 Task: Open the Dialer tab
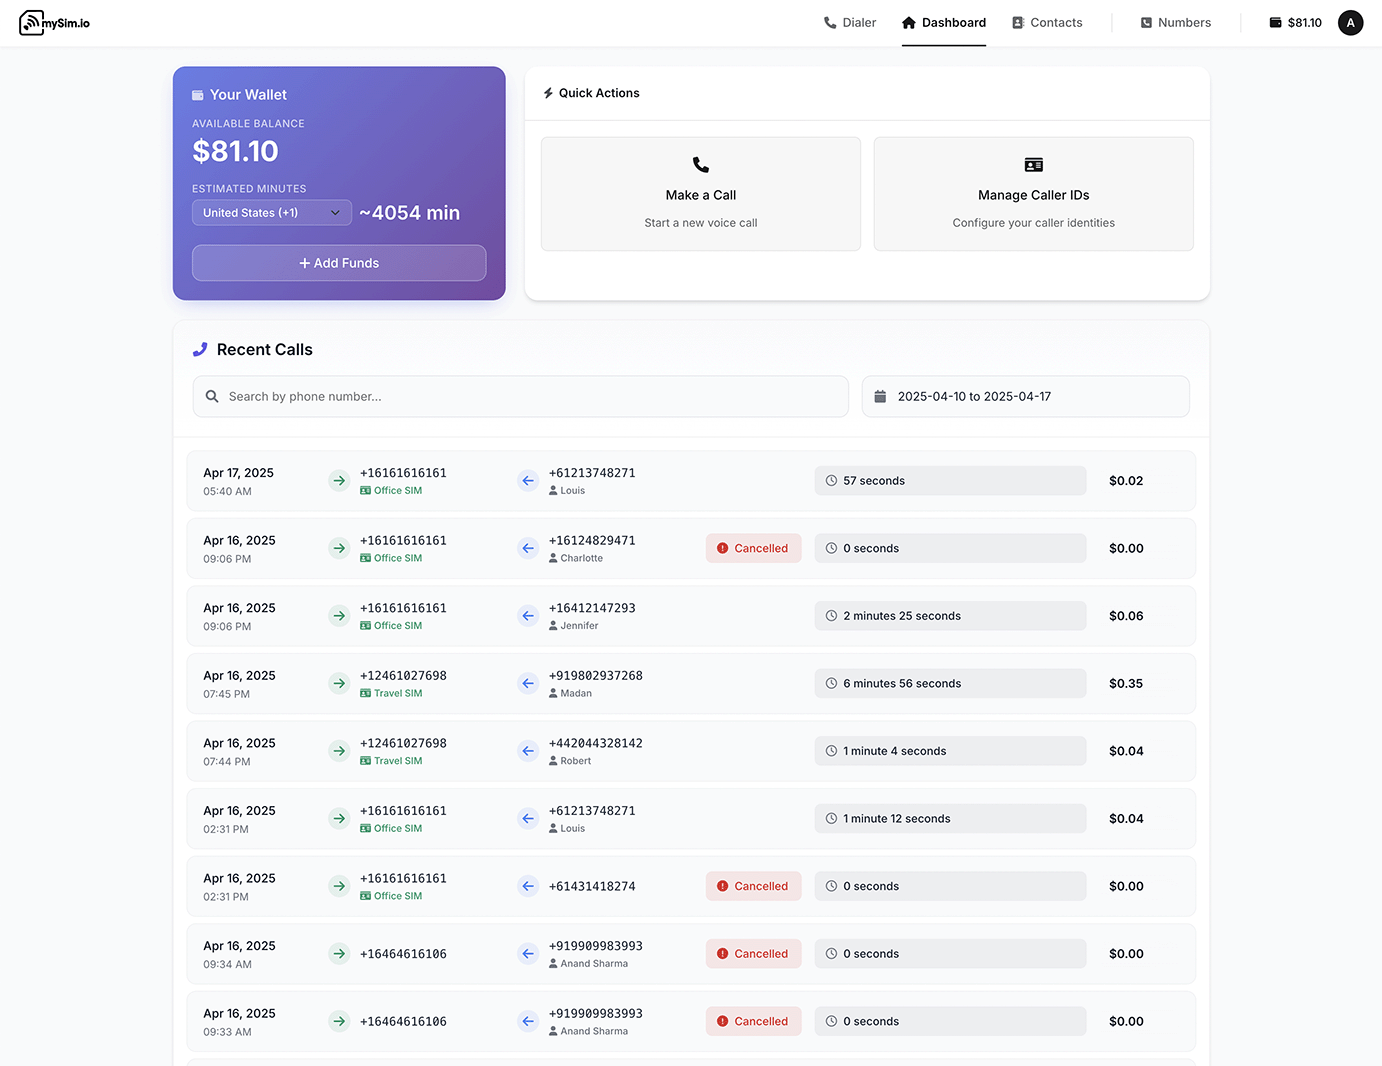pyautogui.click(x=849, y=23)
